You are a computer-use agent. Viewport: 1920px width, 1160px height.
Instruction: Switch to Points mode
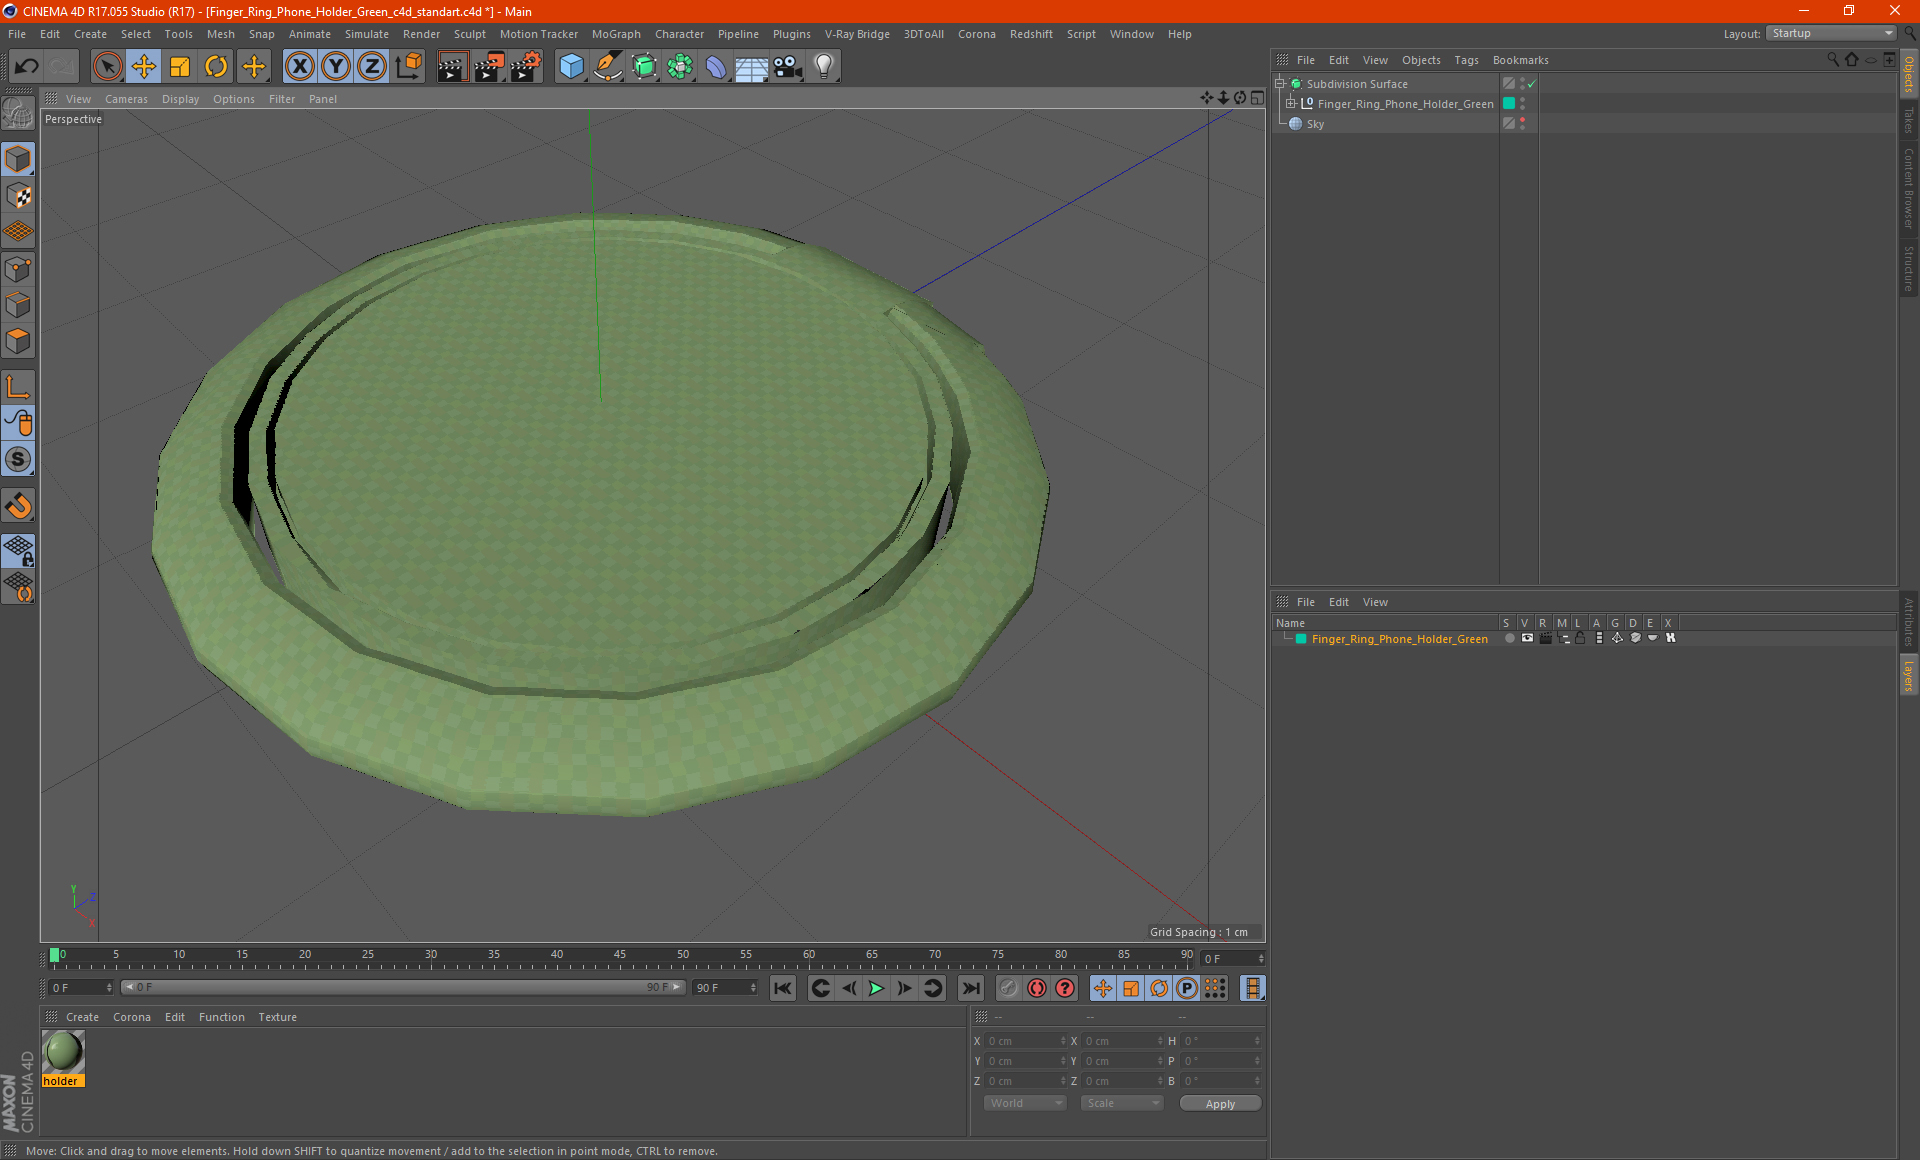tap(18, 268)
